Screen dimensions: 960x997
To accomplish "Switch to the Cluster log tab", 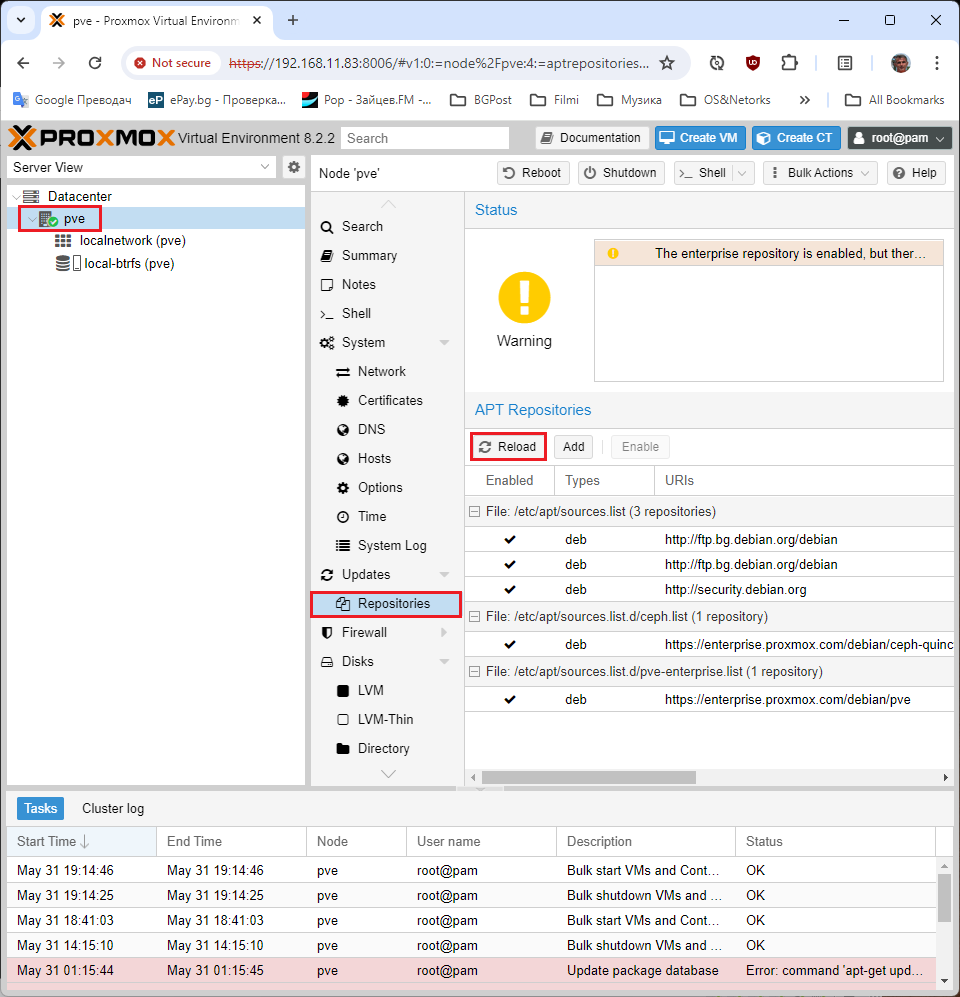I will tap(113, 809).
